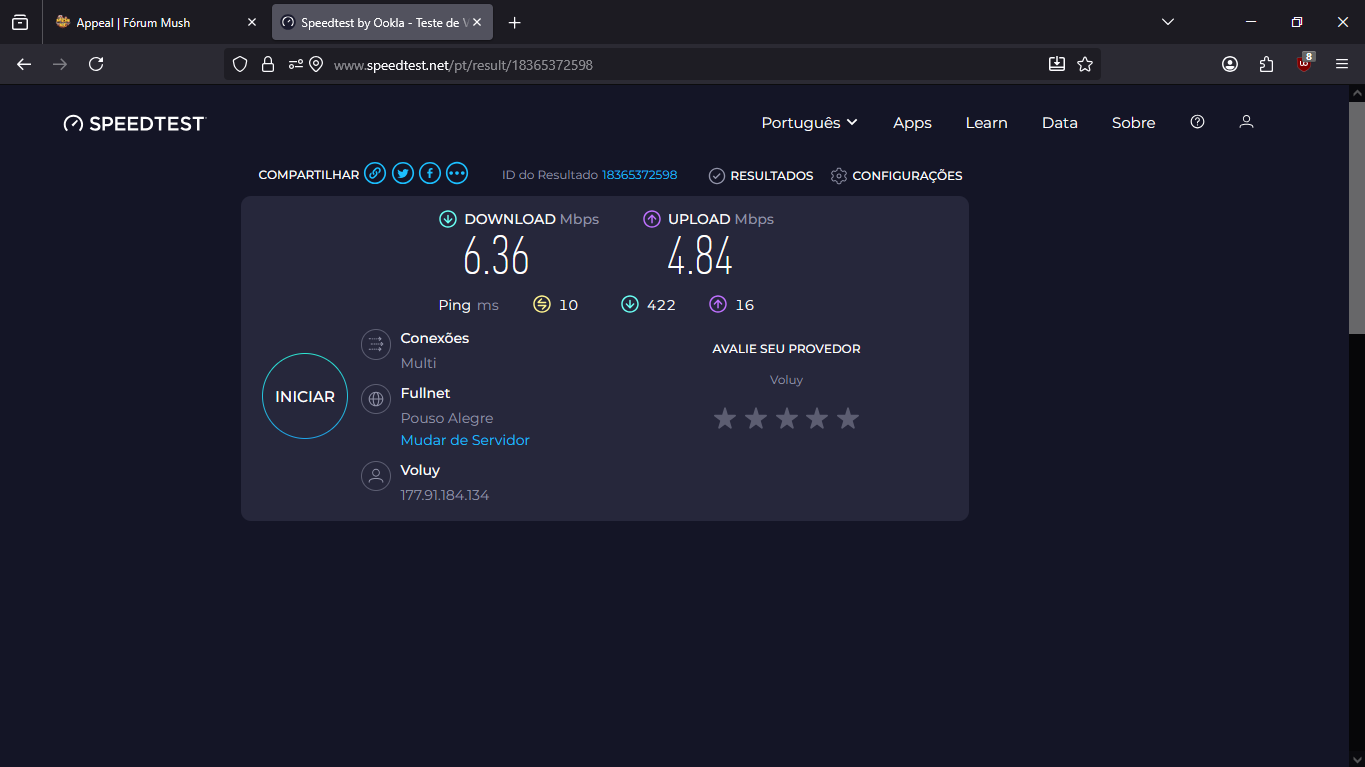Viewport: 1365px width, 767px height.
Task: Click the download speed value 6.36
Action: click(x=496, y=257)
